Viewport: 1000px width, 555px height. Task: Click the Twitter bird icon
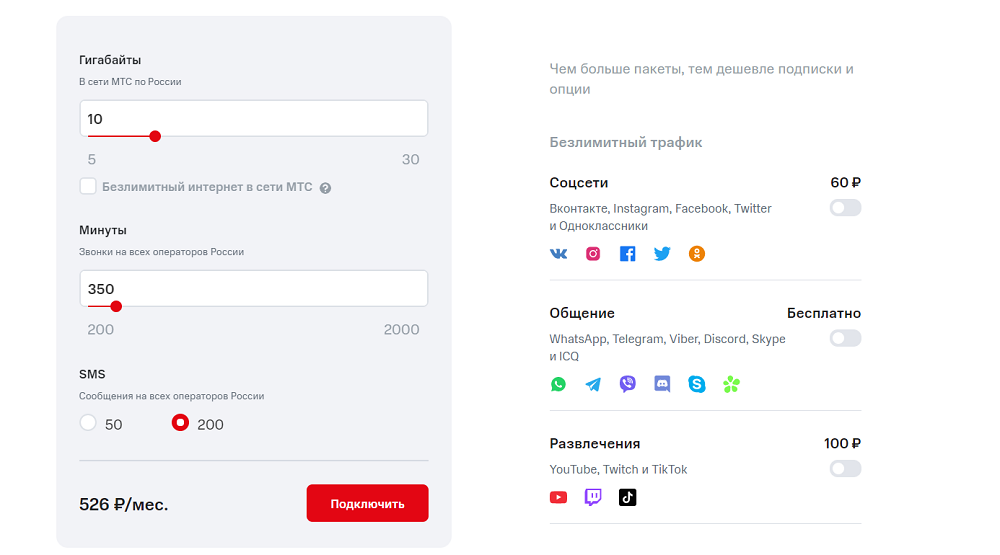click(662, 254)
